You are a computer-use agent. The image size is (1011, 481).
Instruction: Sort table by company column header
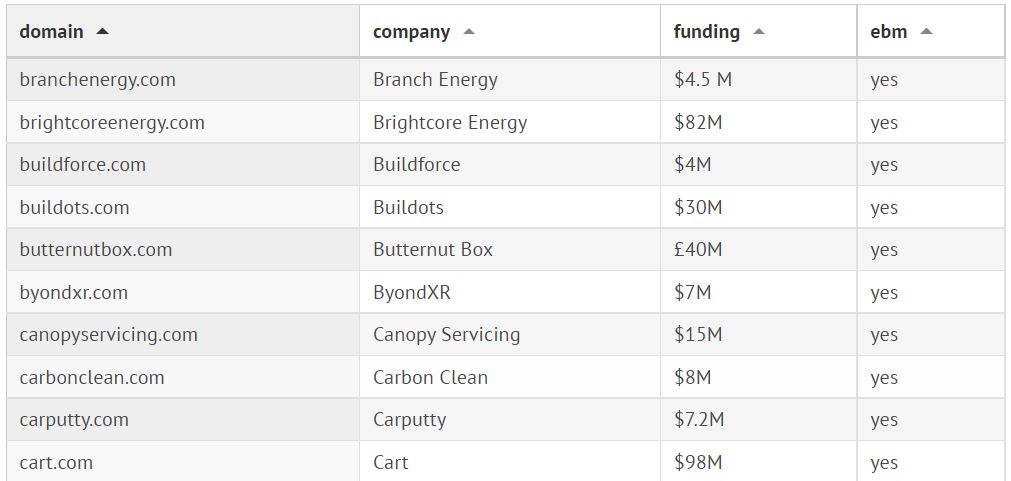411,32
